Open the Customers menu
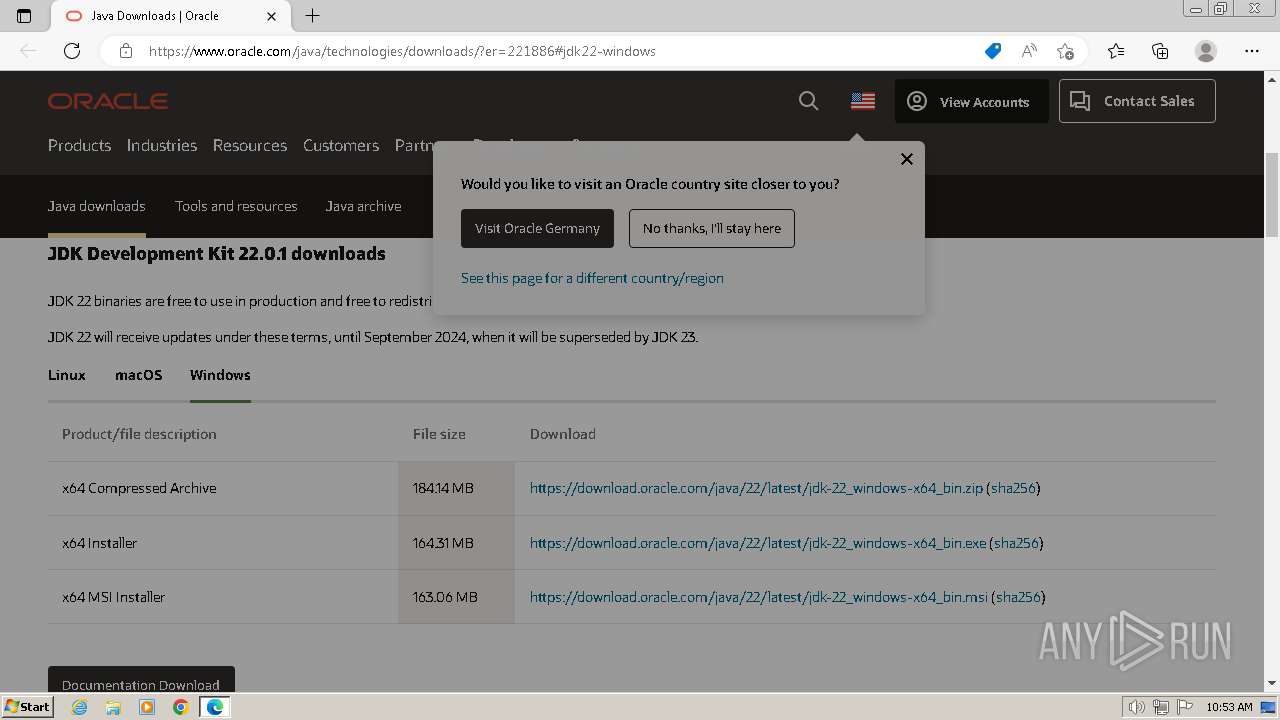The width and height of the screenshot is (1280, 720). tap(341, 145)
